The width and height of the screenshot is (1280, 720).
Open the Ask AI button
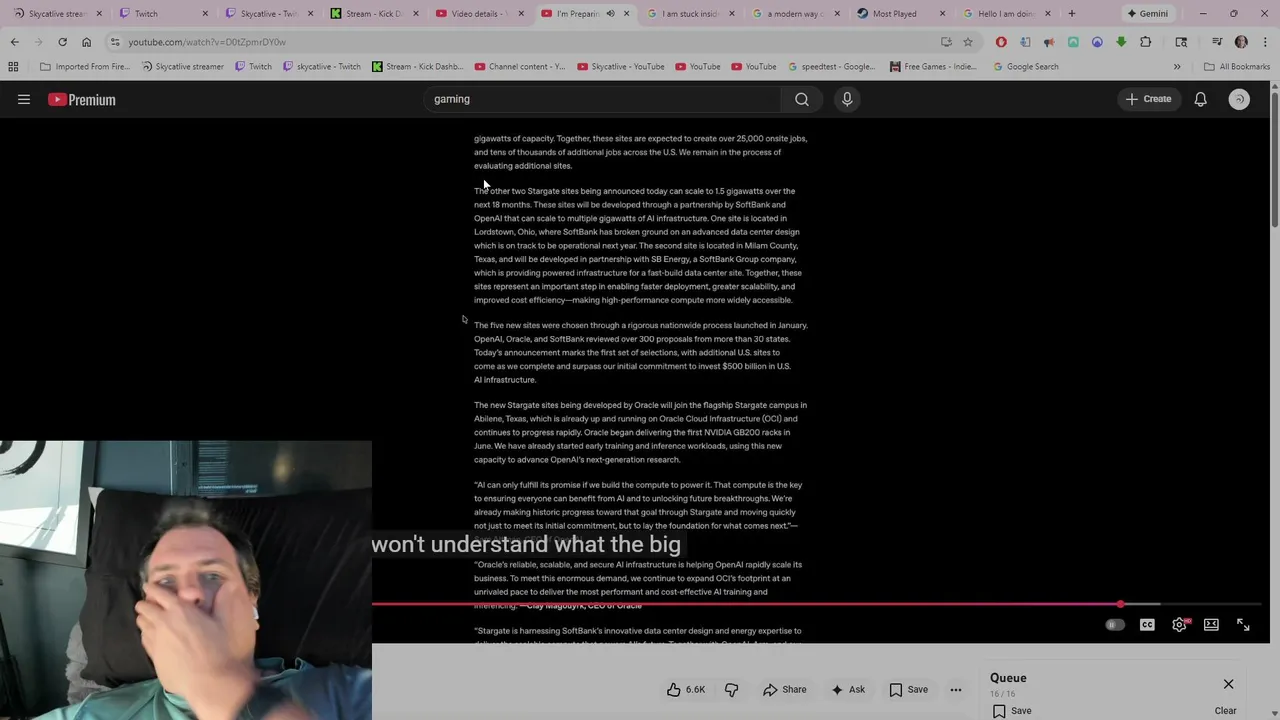tap(847, 689)
